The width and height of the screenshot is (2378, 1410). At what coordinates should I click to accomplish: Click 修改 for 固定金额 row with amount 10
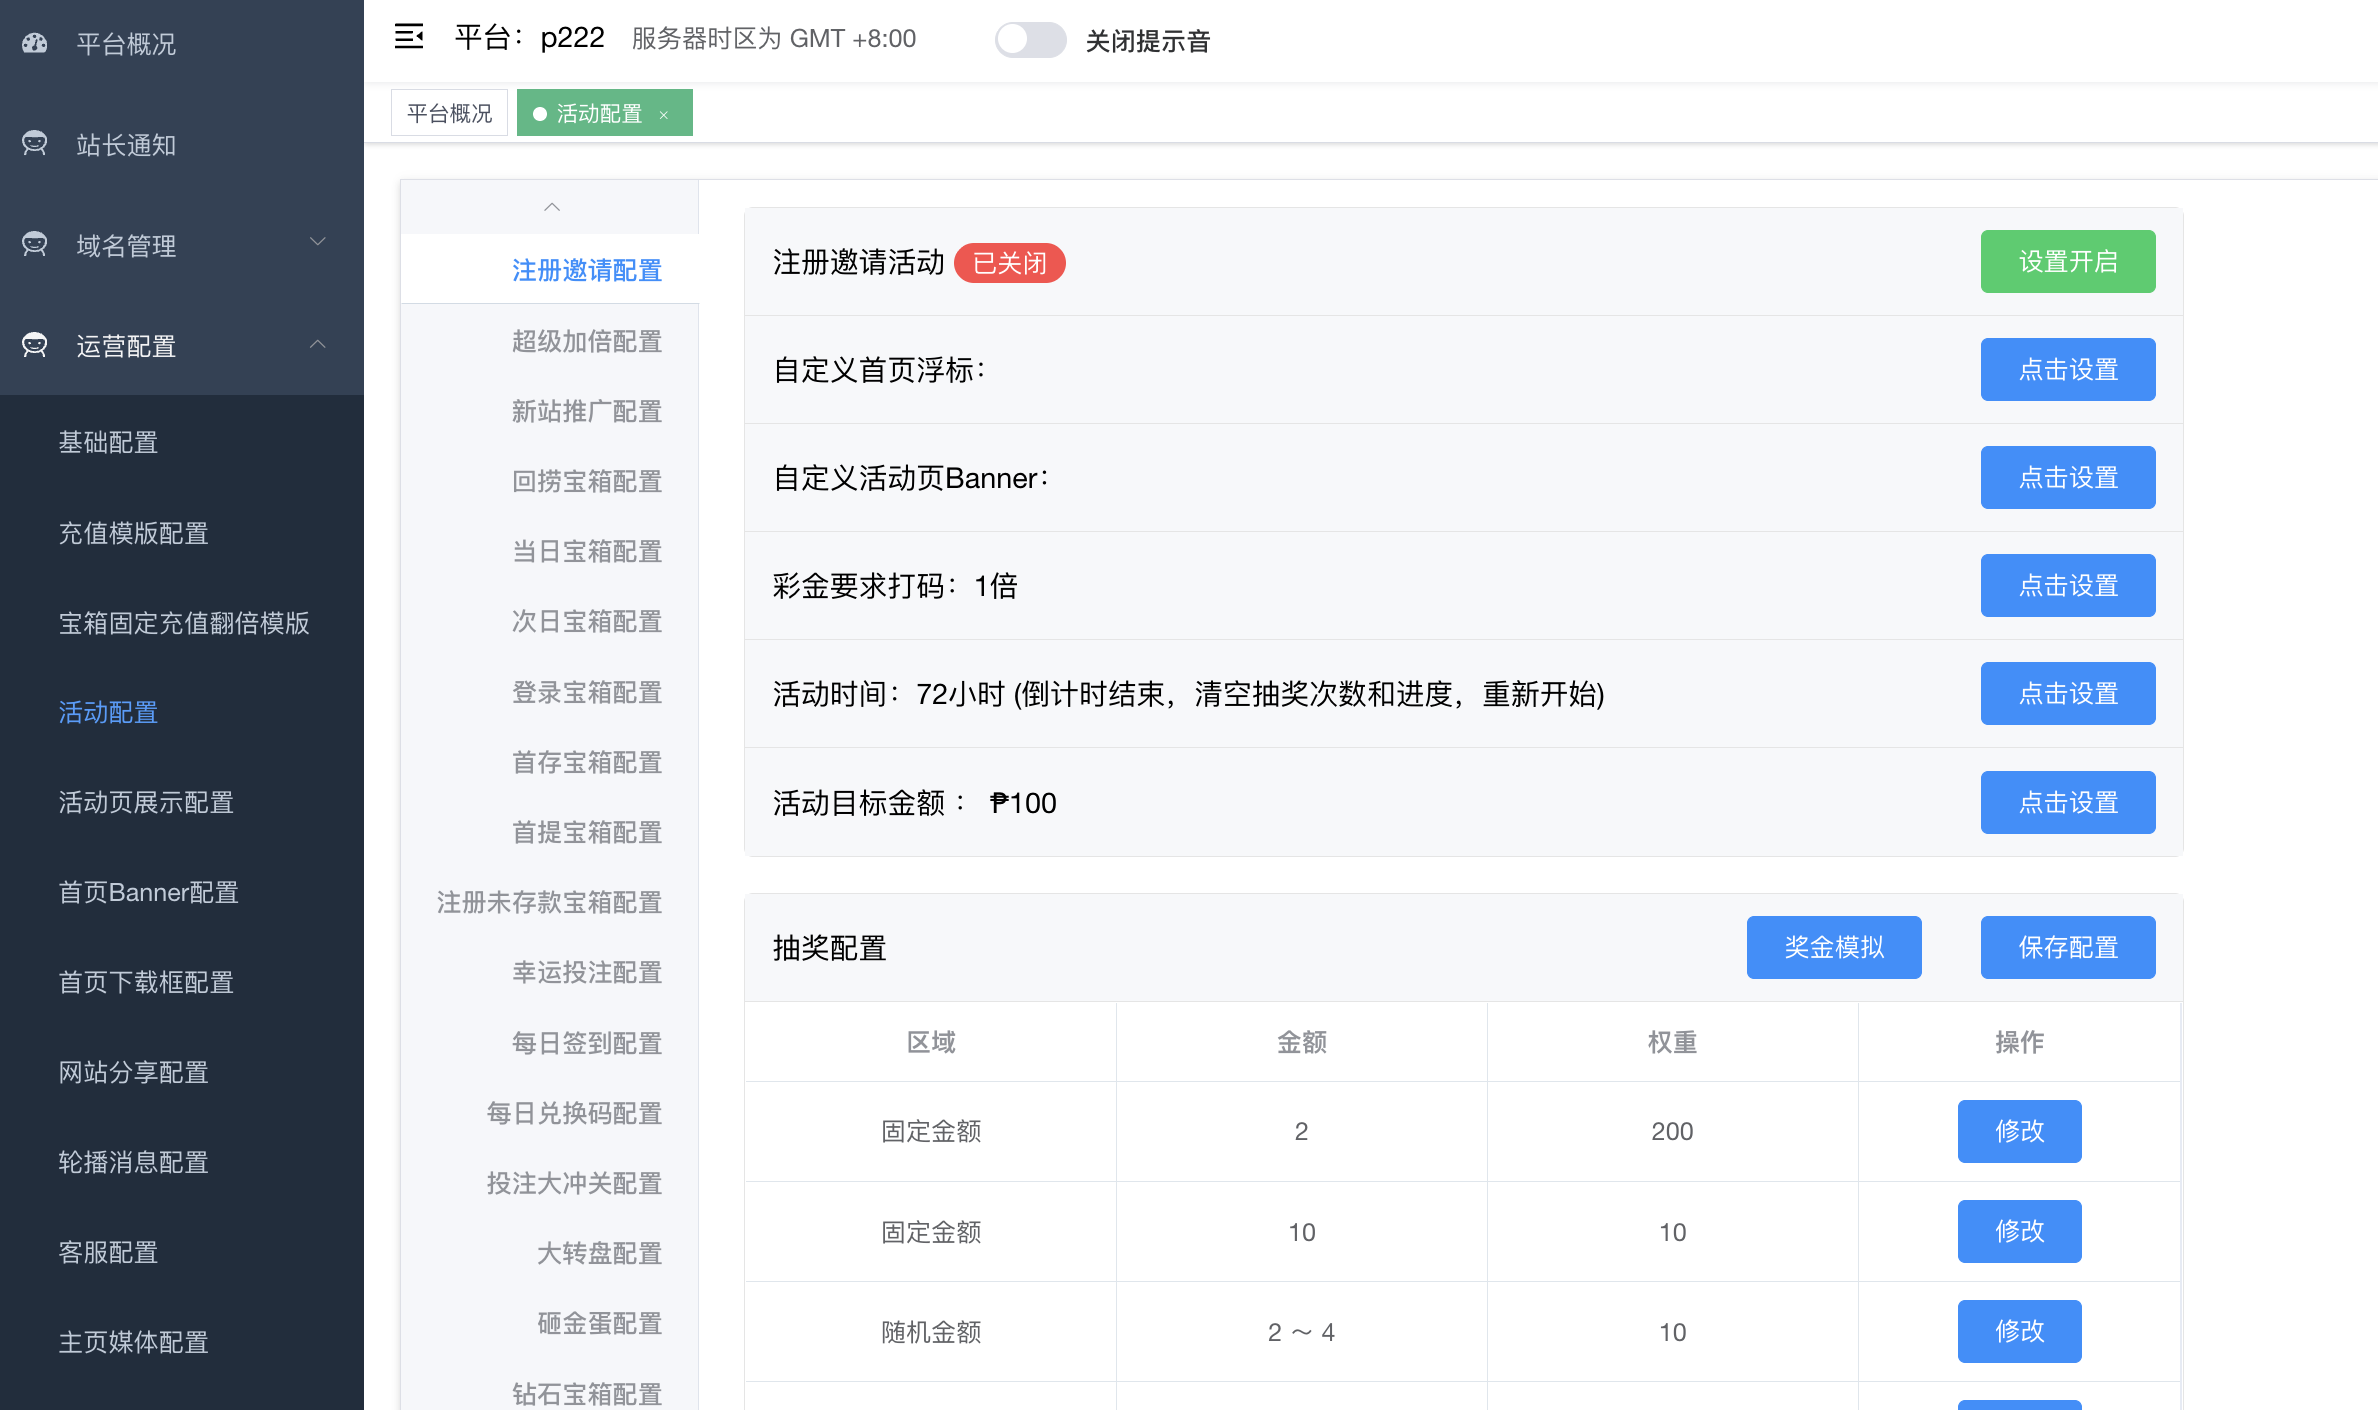coord(2020,1231)
